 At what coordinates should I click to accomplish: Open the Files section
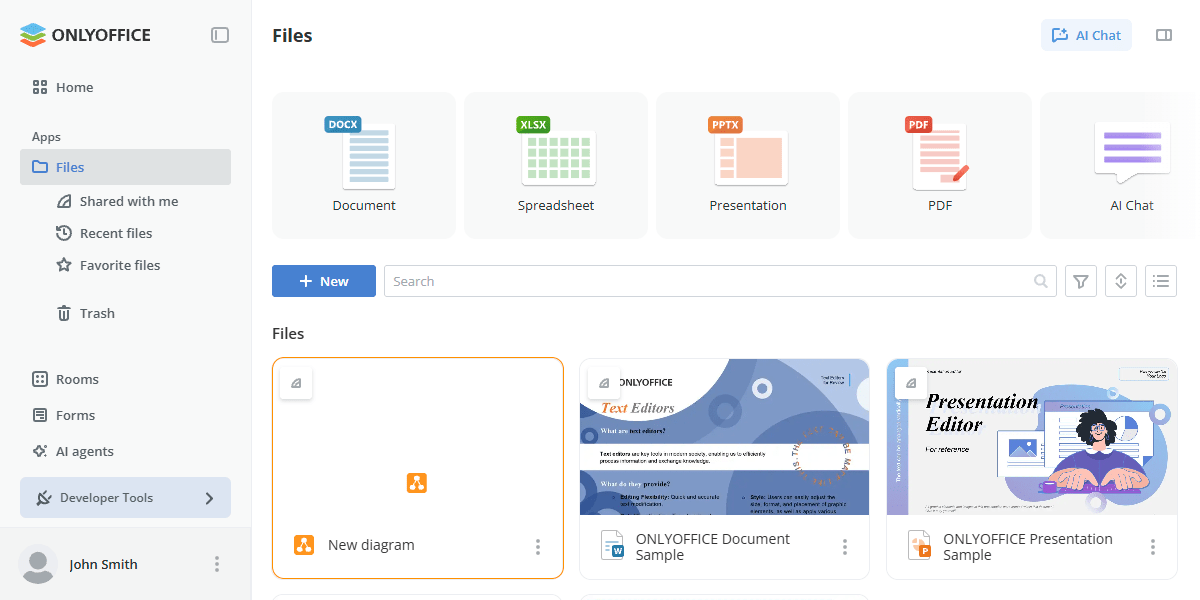coord(125,167)
